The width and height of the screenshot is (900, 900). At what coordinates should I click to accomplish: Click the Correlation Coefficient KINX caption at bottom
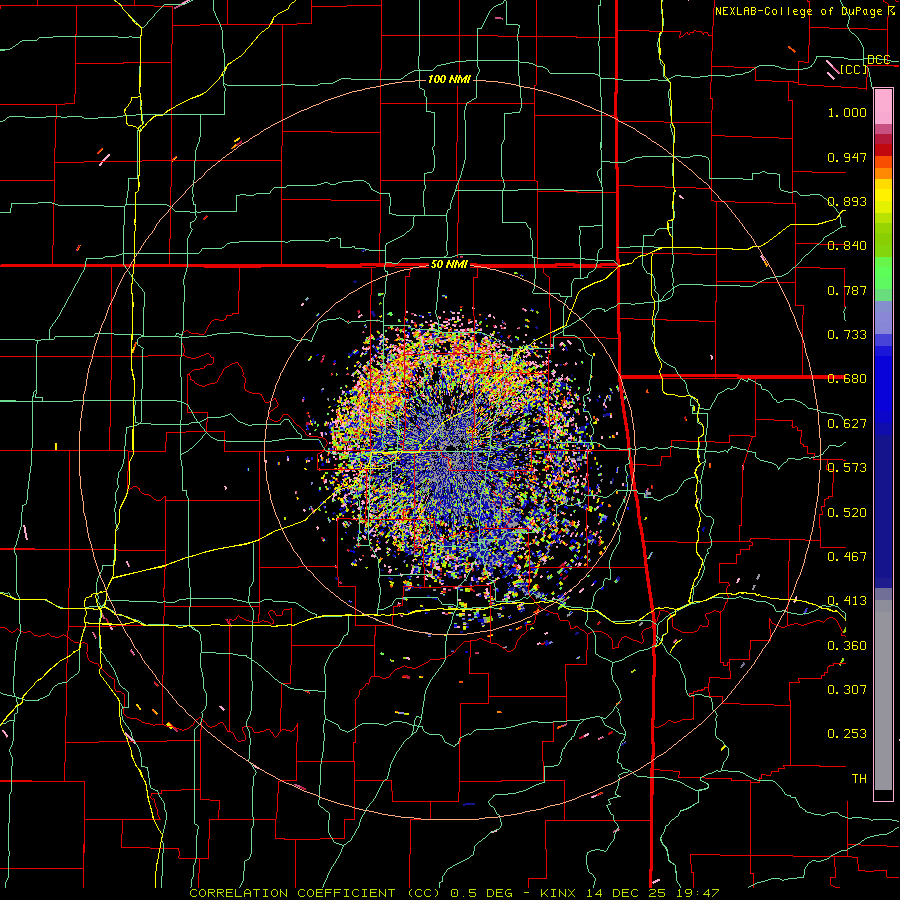454,893
